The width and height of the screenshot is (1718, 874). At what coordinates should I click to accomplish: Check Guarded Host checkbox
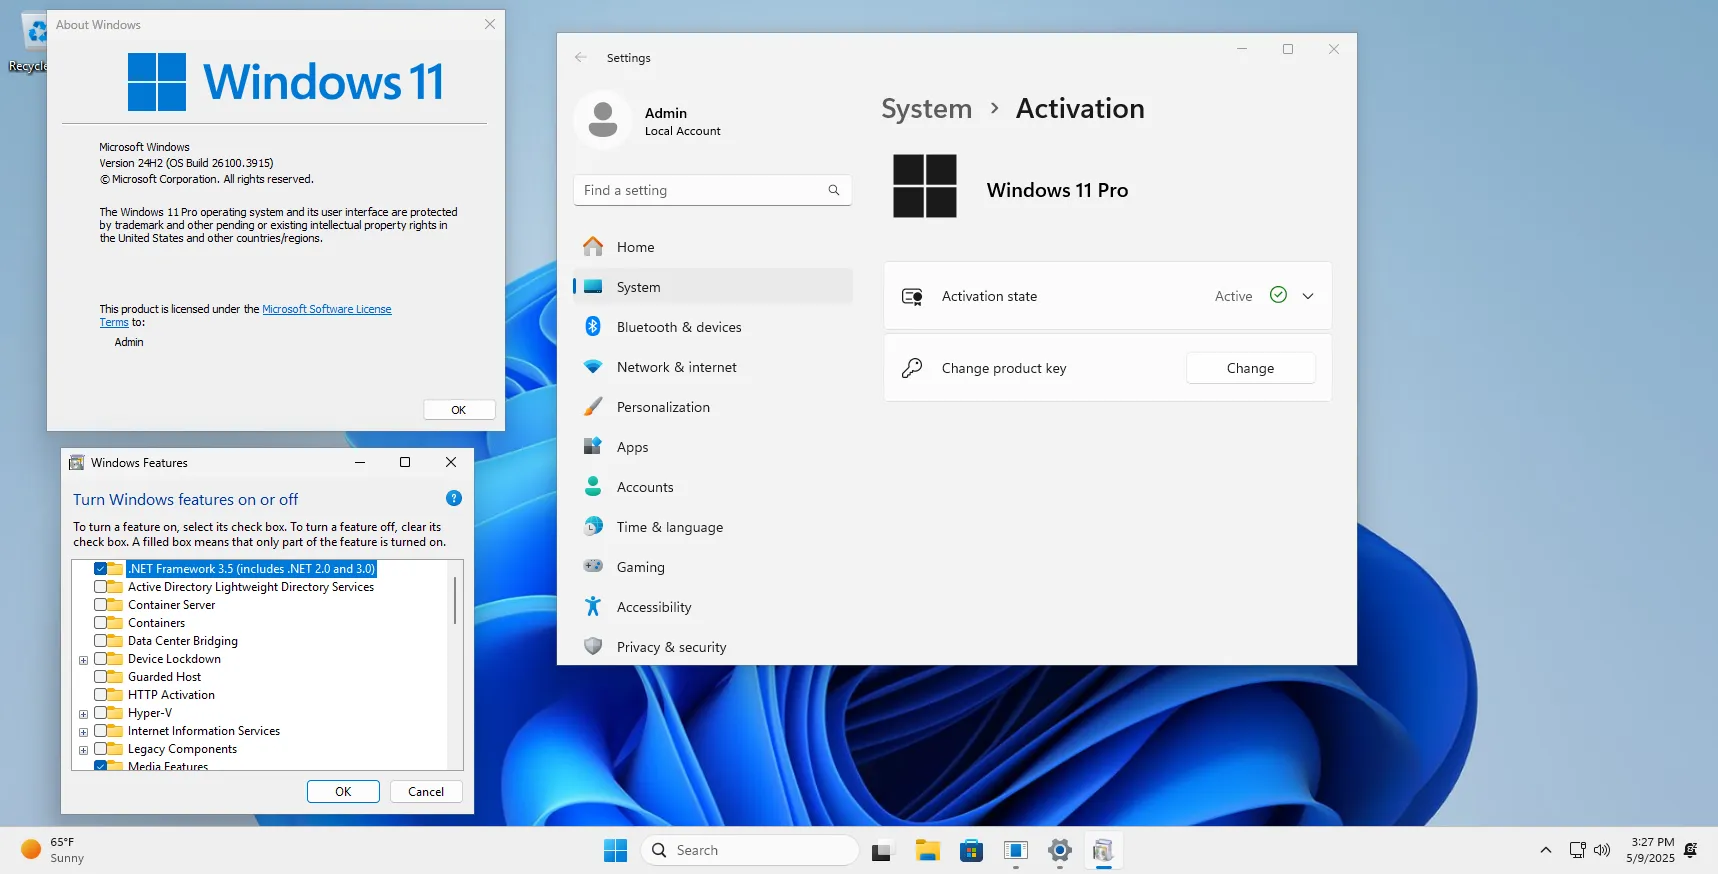101,677
